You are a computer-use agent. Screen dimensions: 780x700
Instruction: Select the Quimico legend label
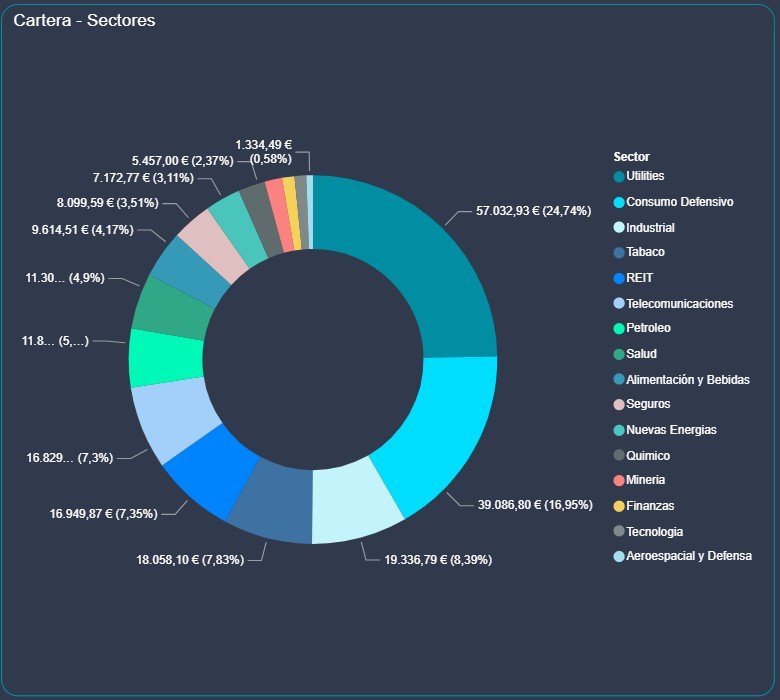(647, 456)
